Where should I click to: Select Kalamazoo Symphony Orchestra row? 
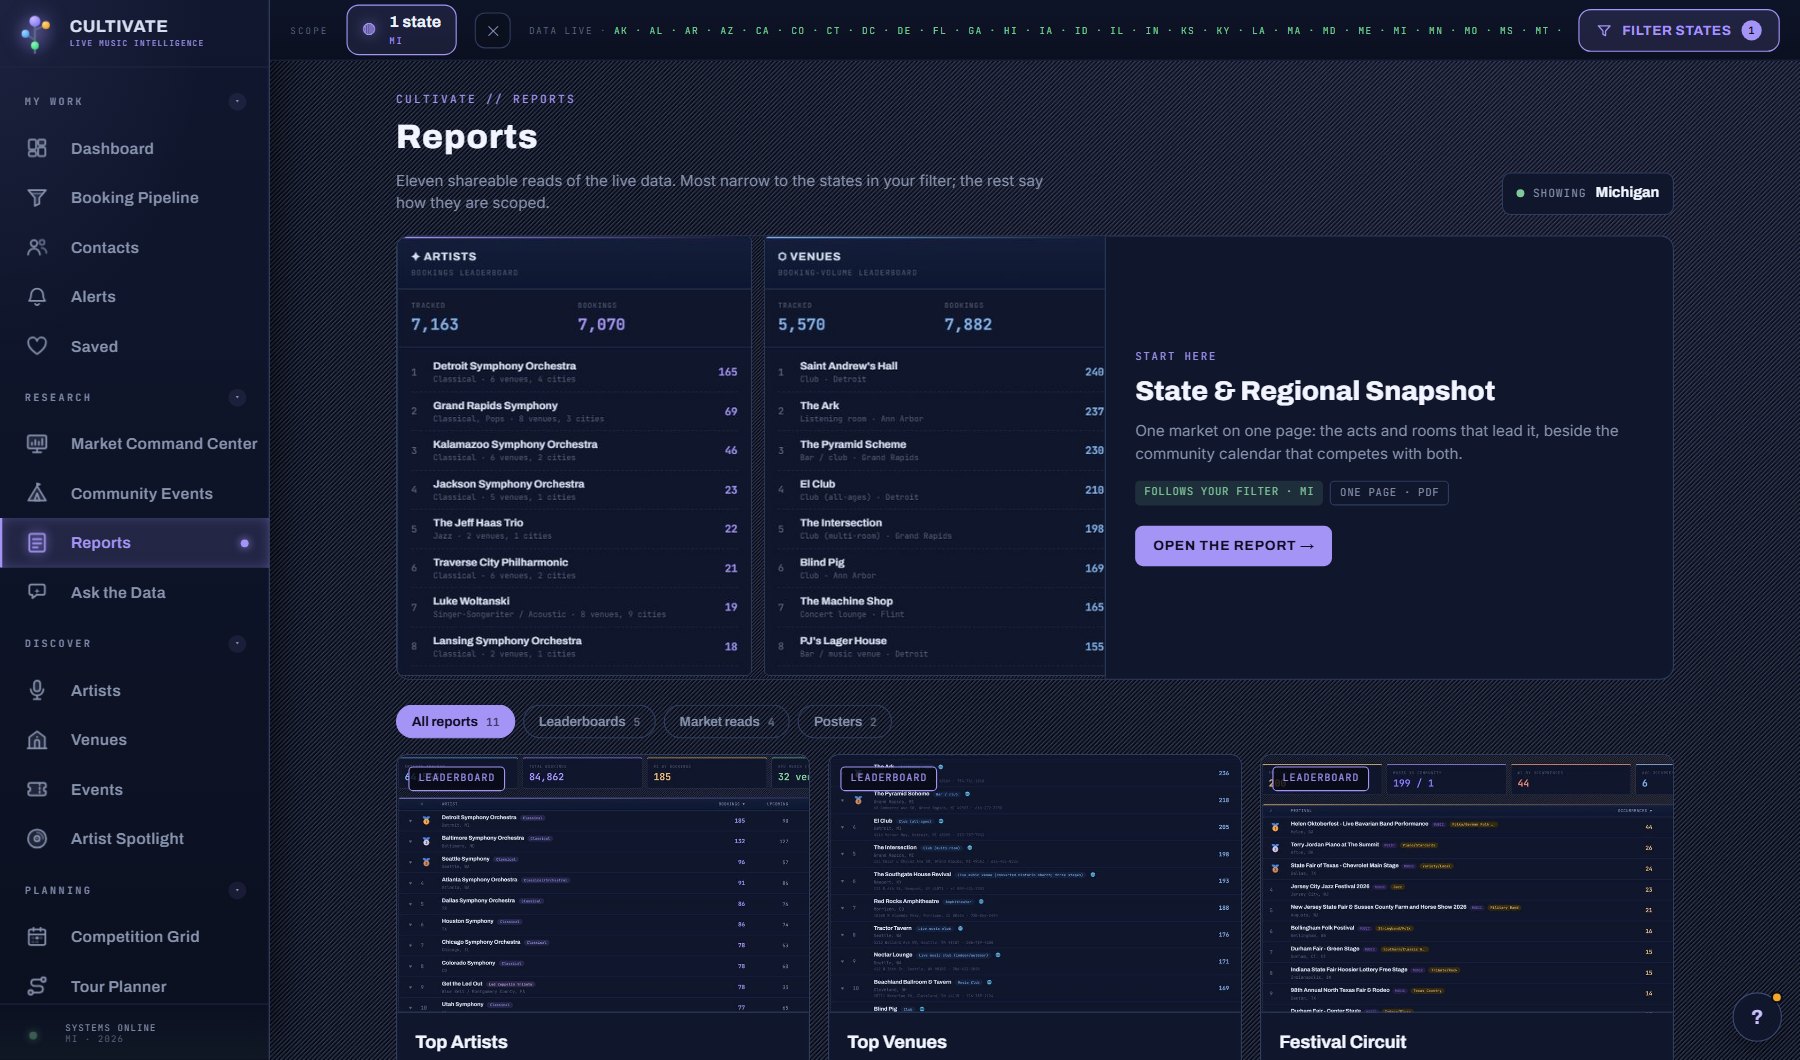point(574,450)
